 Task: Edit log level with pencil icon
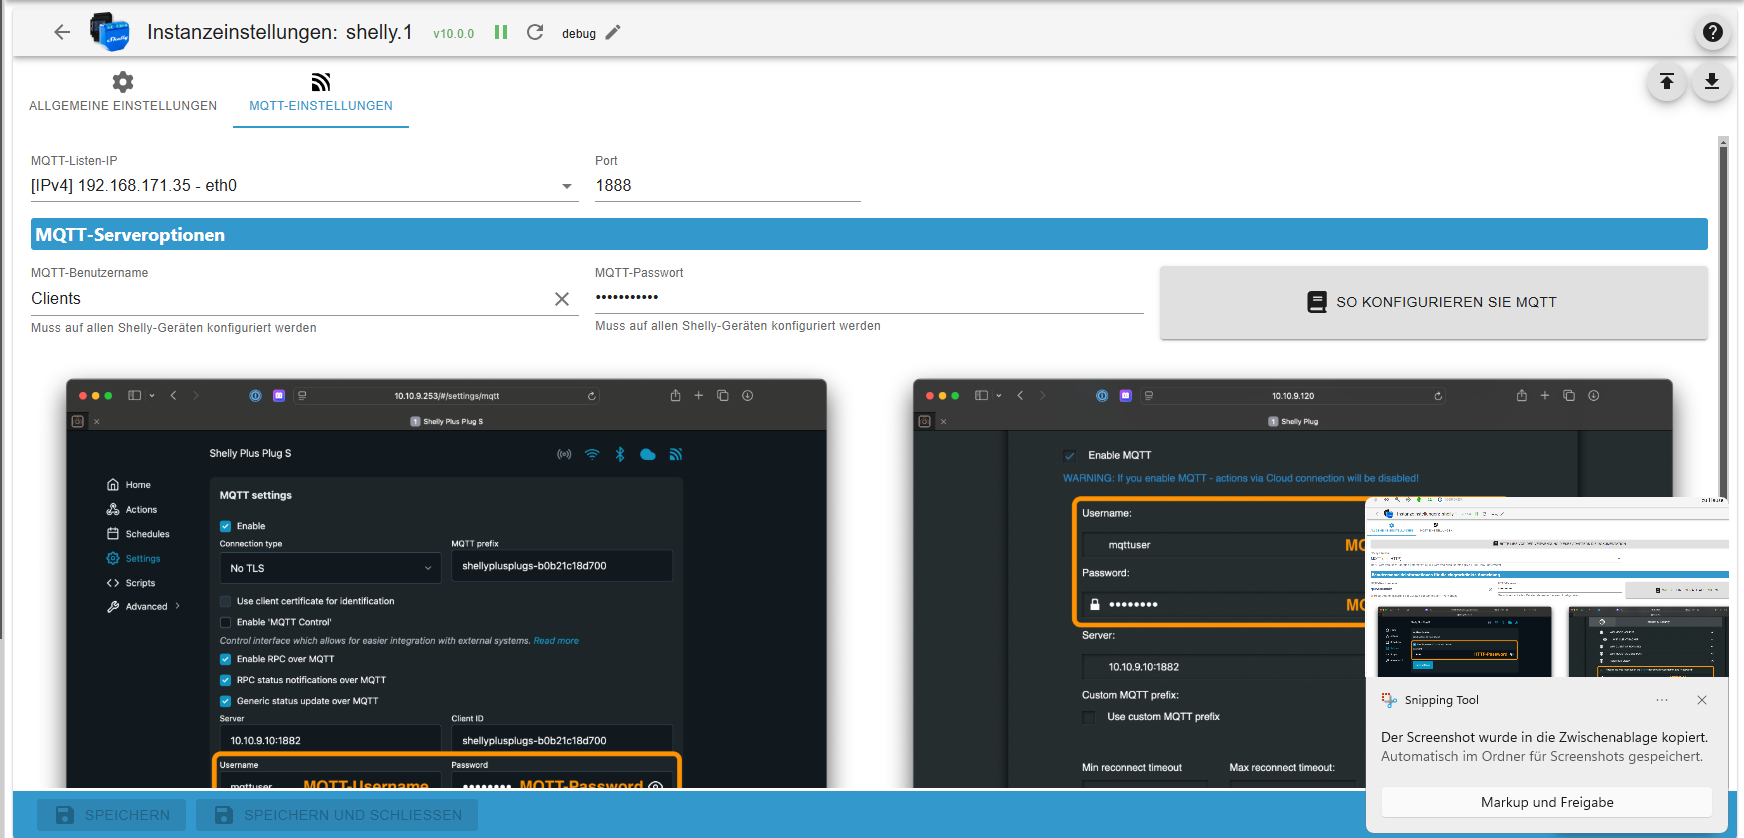click(613, 32)
